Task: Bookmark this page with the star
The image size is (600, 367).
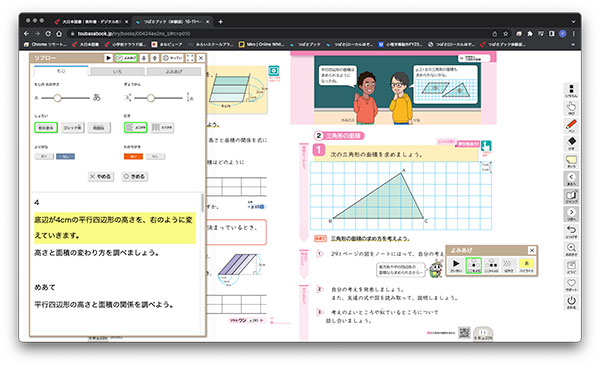Action: tap(505, 34)
